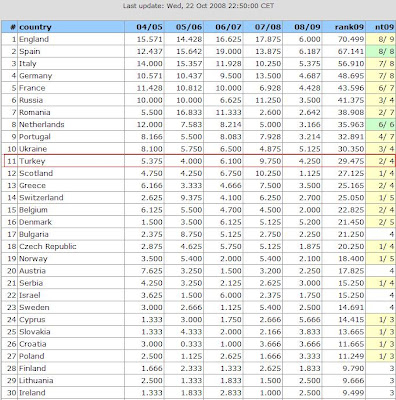This screenshot has width=396, height=400.
Task: Select the Italy country name
Action: [28, 64]
